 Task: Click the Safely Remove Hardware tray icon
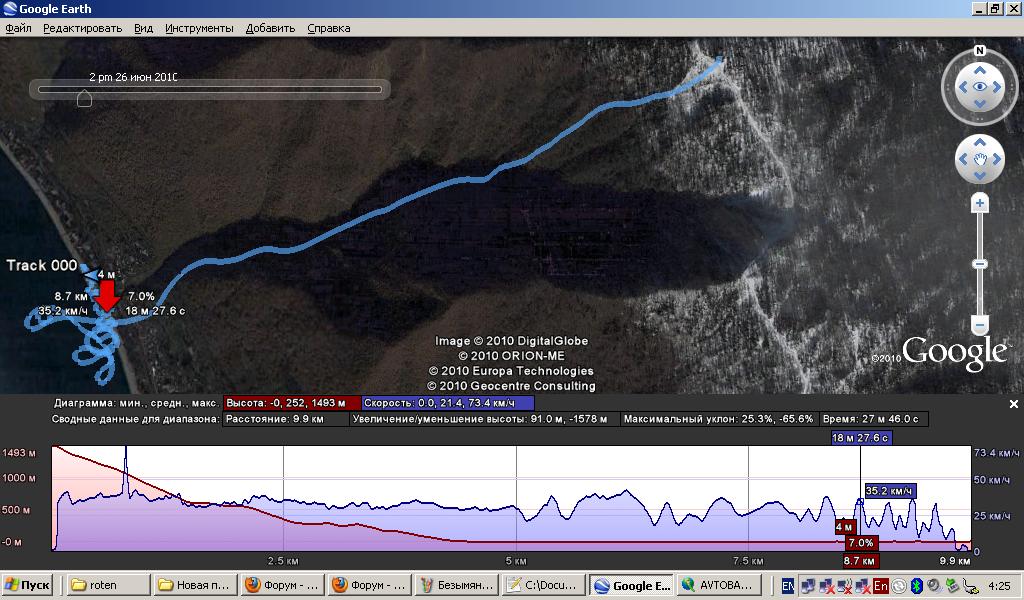click(x=952, y=586)
